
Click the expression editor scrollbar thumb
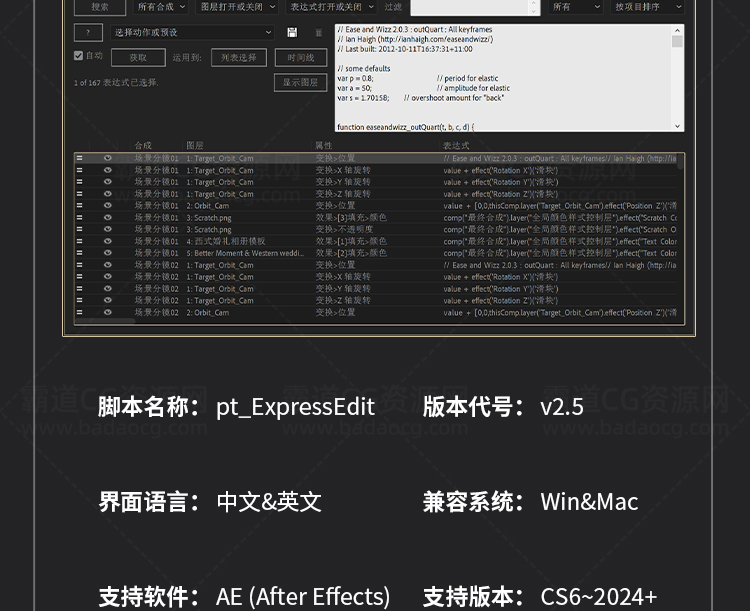point(677,42)
